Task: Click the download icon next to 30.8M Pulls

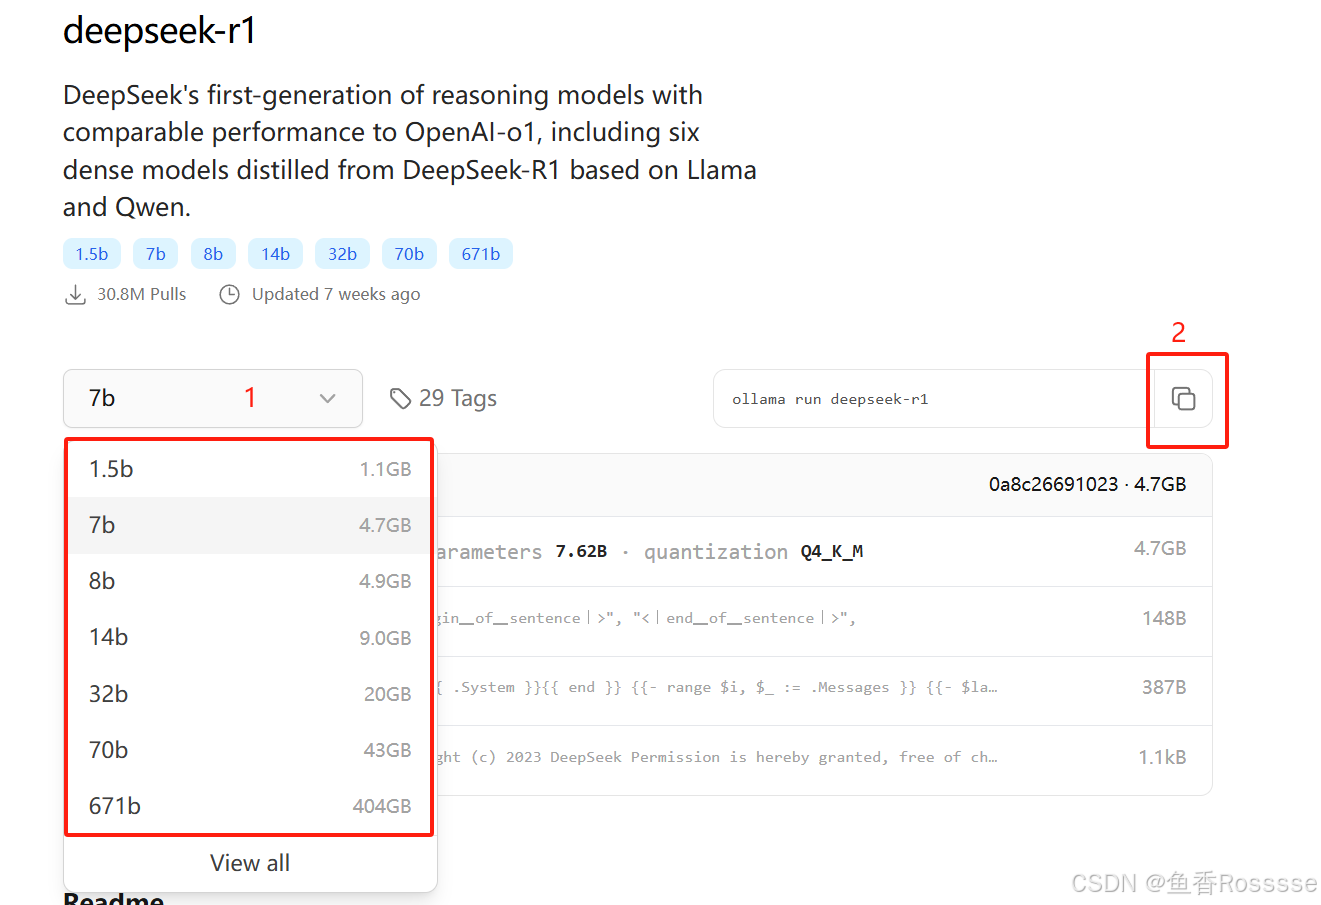Action: (x=75, y=294)
